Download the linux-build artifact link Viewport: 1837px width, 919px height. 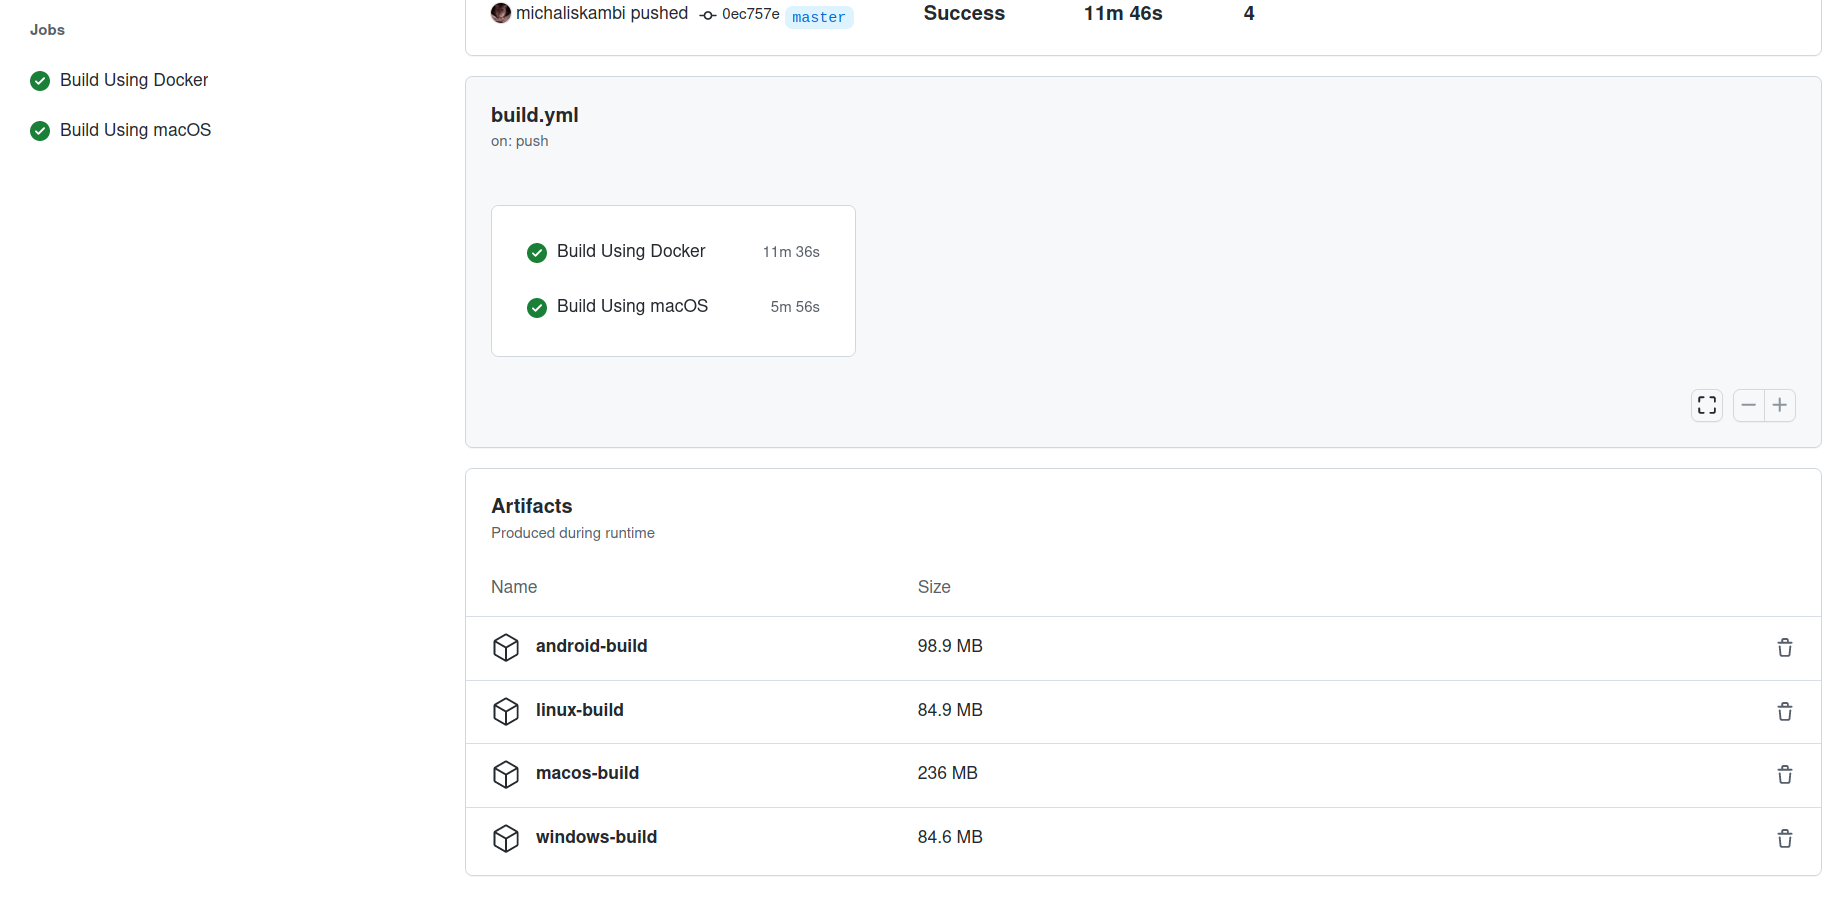pyautogui.click(x=579, y=710)
